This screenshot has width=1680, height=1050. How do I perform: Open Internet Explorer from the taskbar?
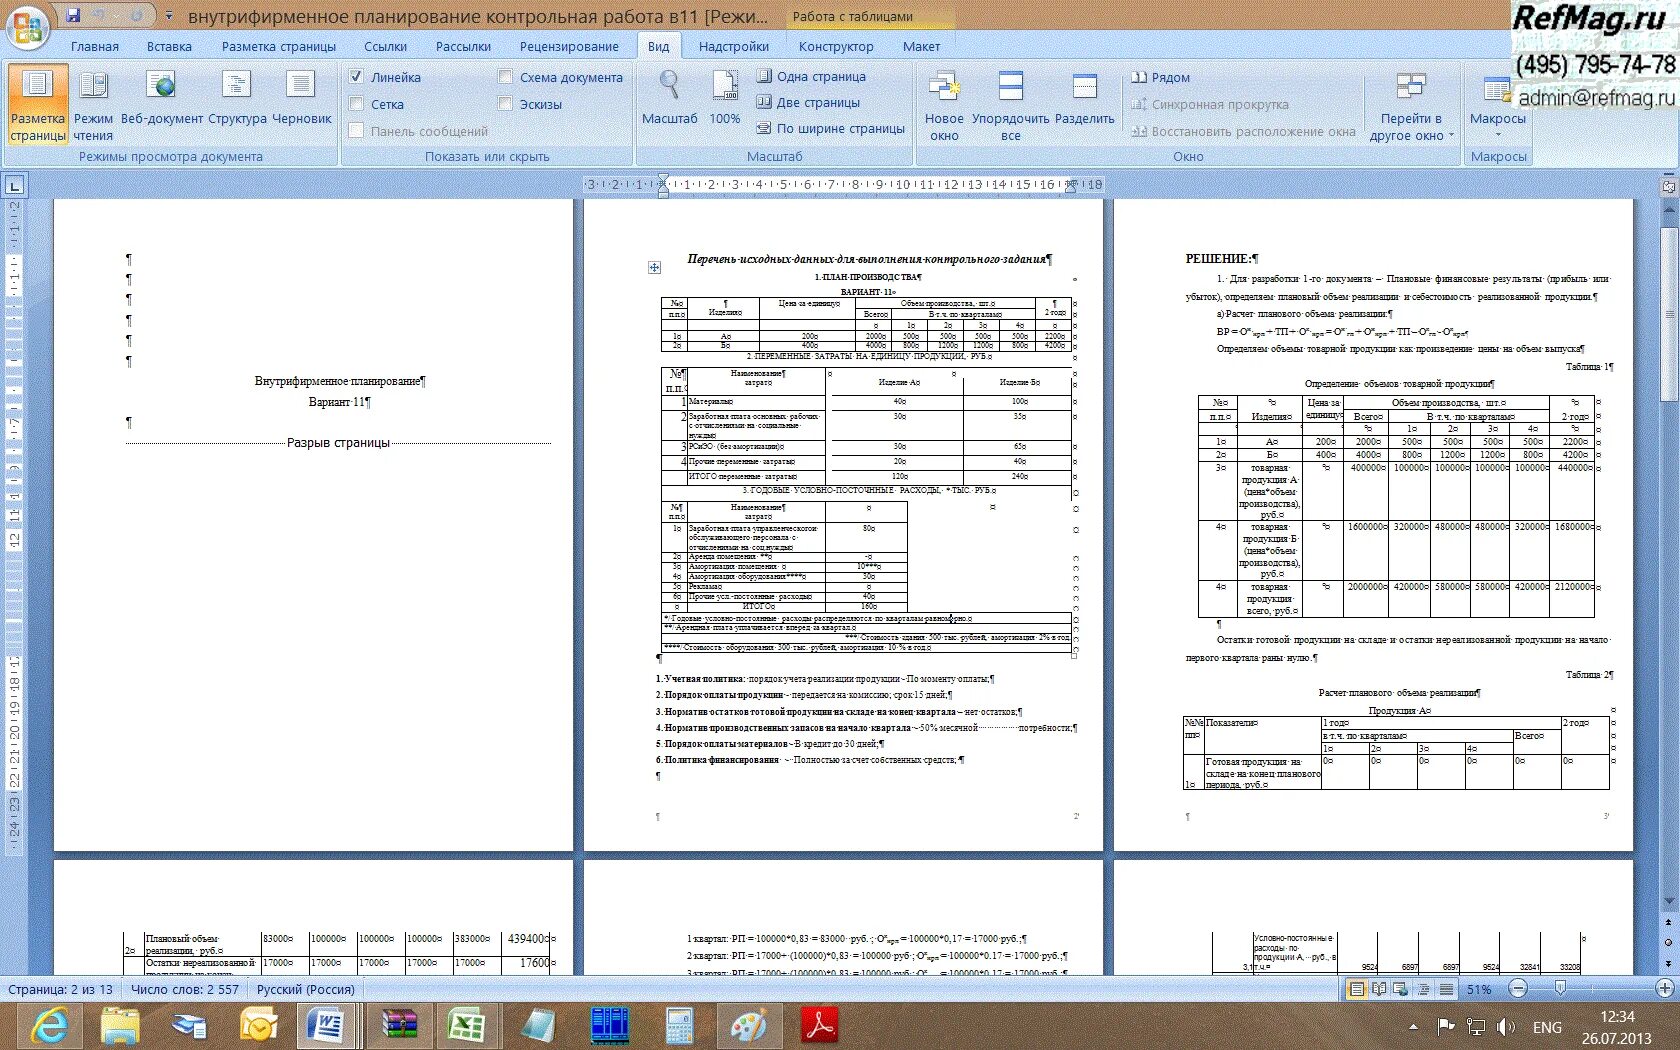coord(51,1026)
